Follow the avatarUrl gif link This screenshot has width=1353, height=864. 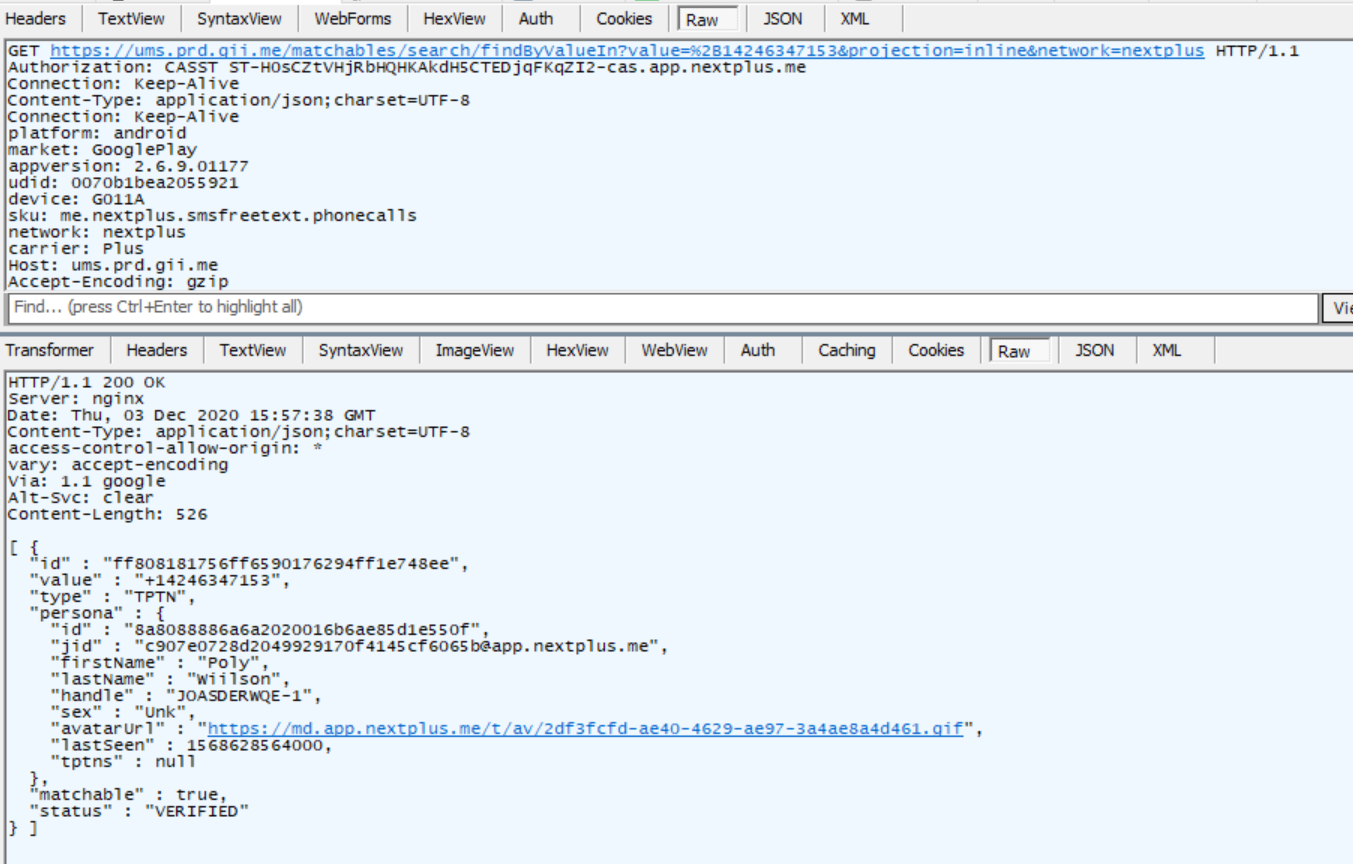click(x=585, y=729)
